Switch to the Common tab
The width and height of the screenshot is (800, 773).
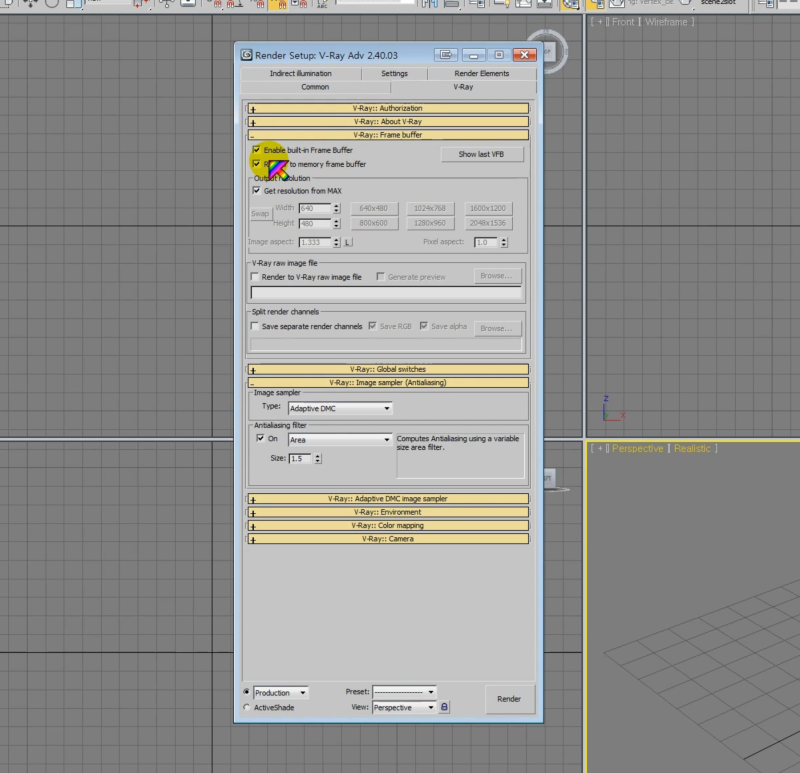point(315,87)
